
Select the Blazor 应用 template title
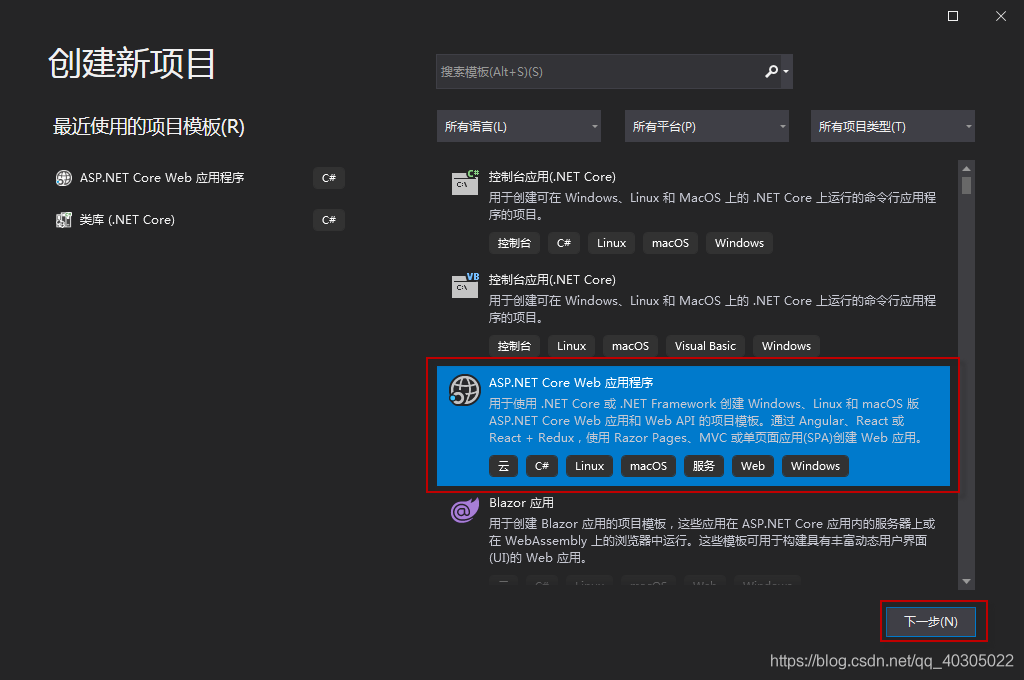[521, 502]
